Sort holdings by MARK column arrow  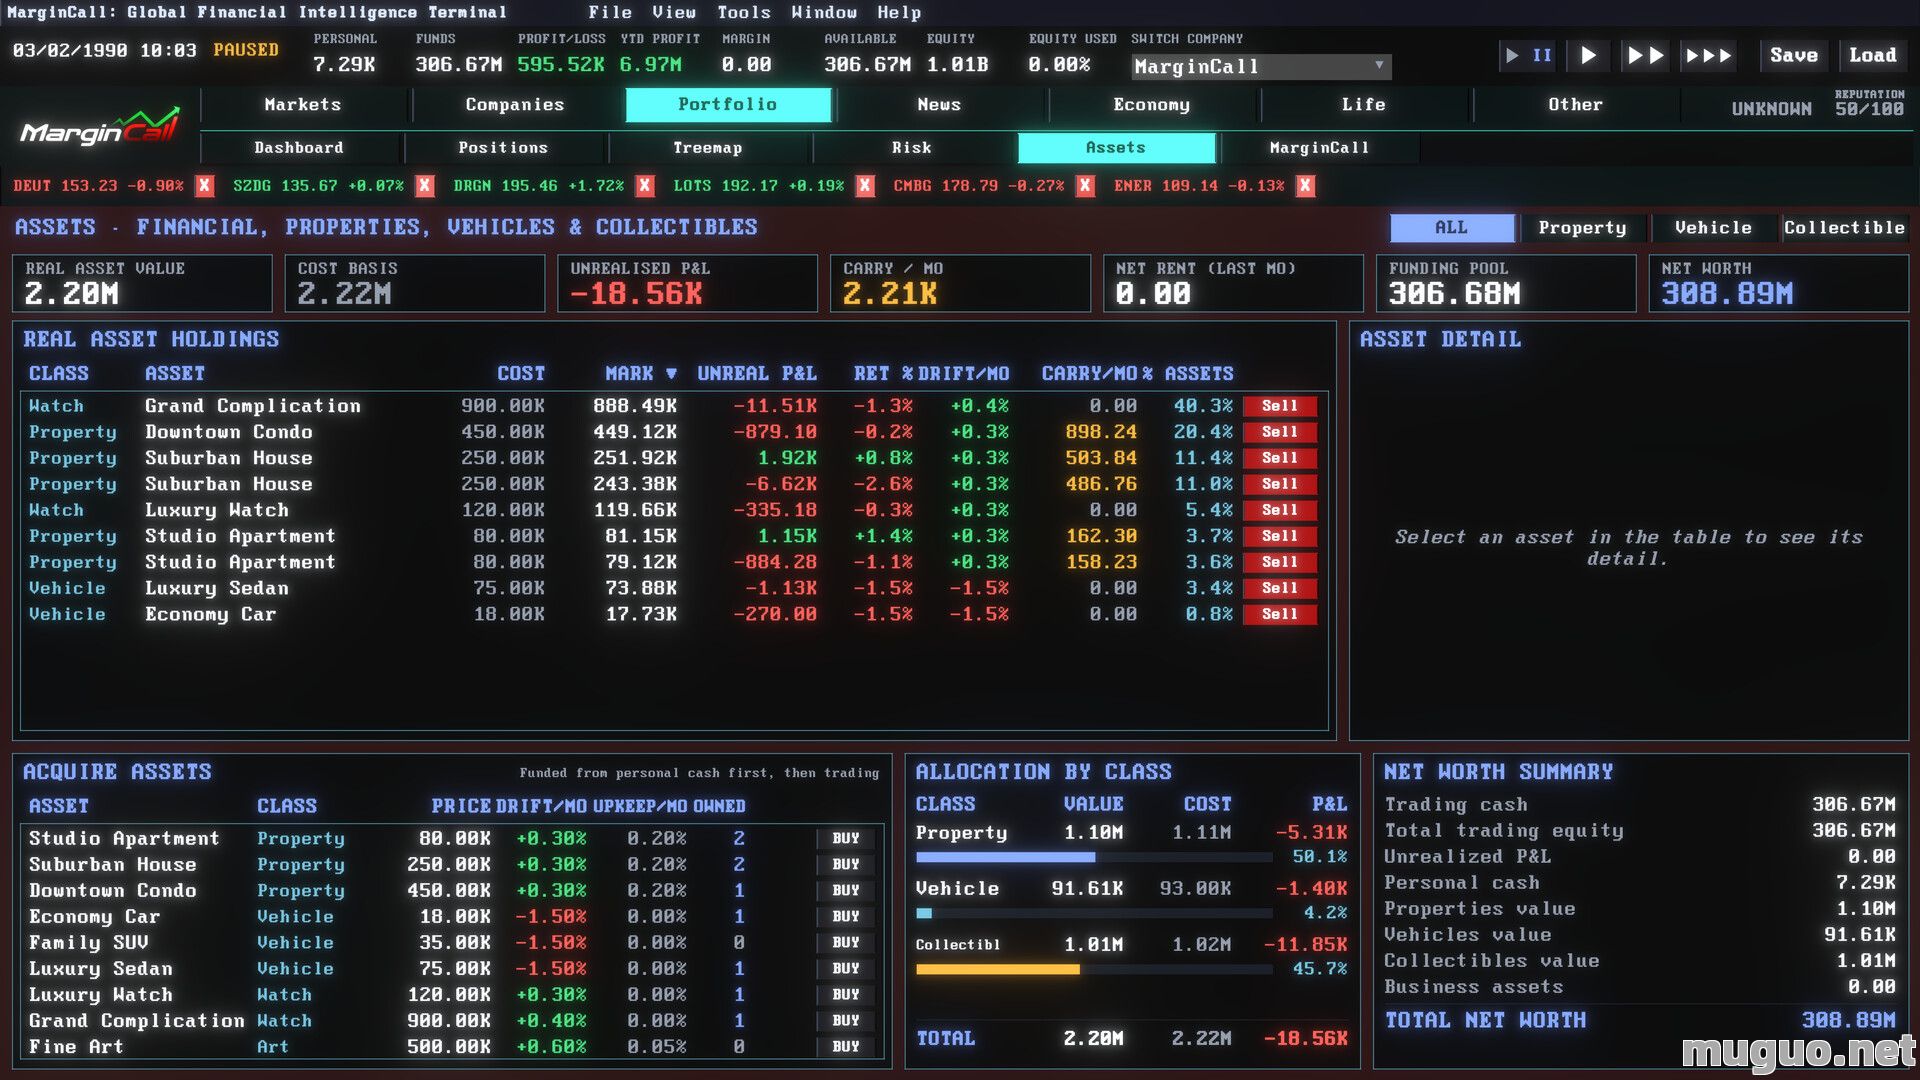[671, 374]
